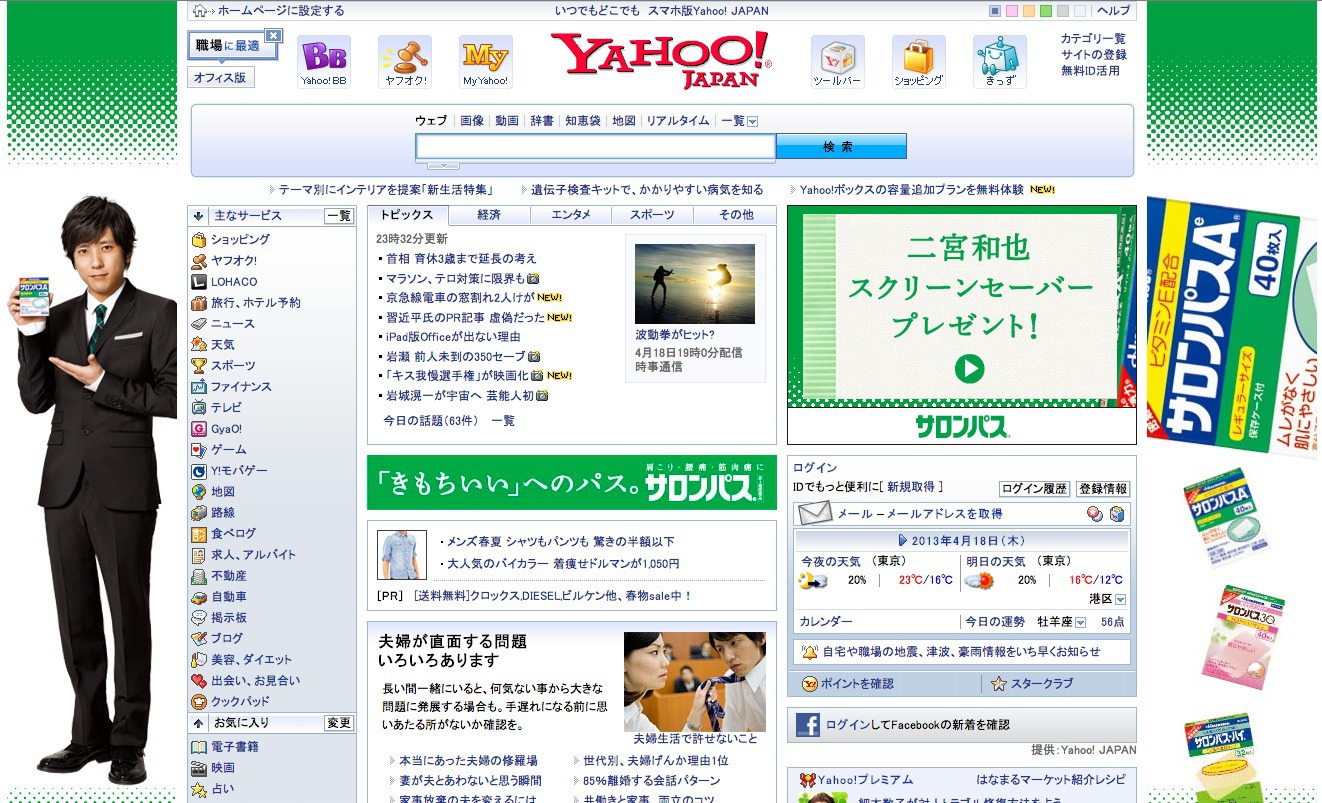
Task: Expand the お気に入り section arrow
Action: (x=199, y=723)
